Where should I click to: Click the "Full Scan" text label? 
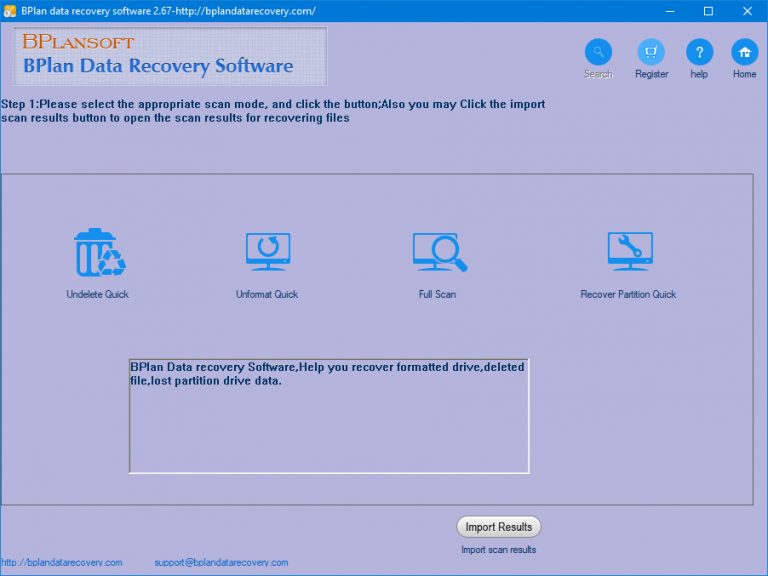click(x=437, y=294)
